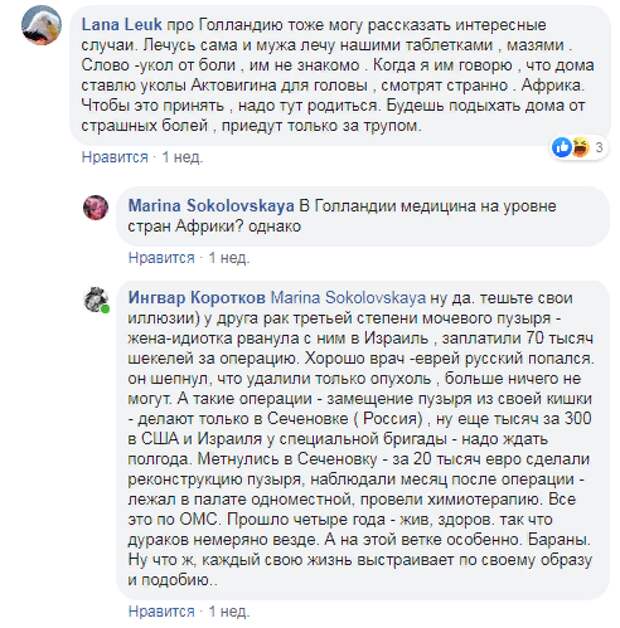
Task: Open Marina Sokolovskaya commenter name link
Action: pyautogui.click(x=211, y=206)
